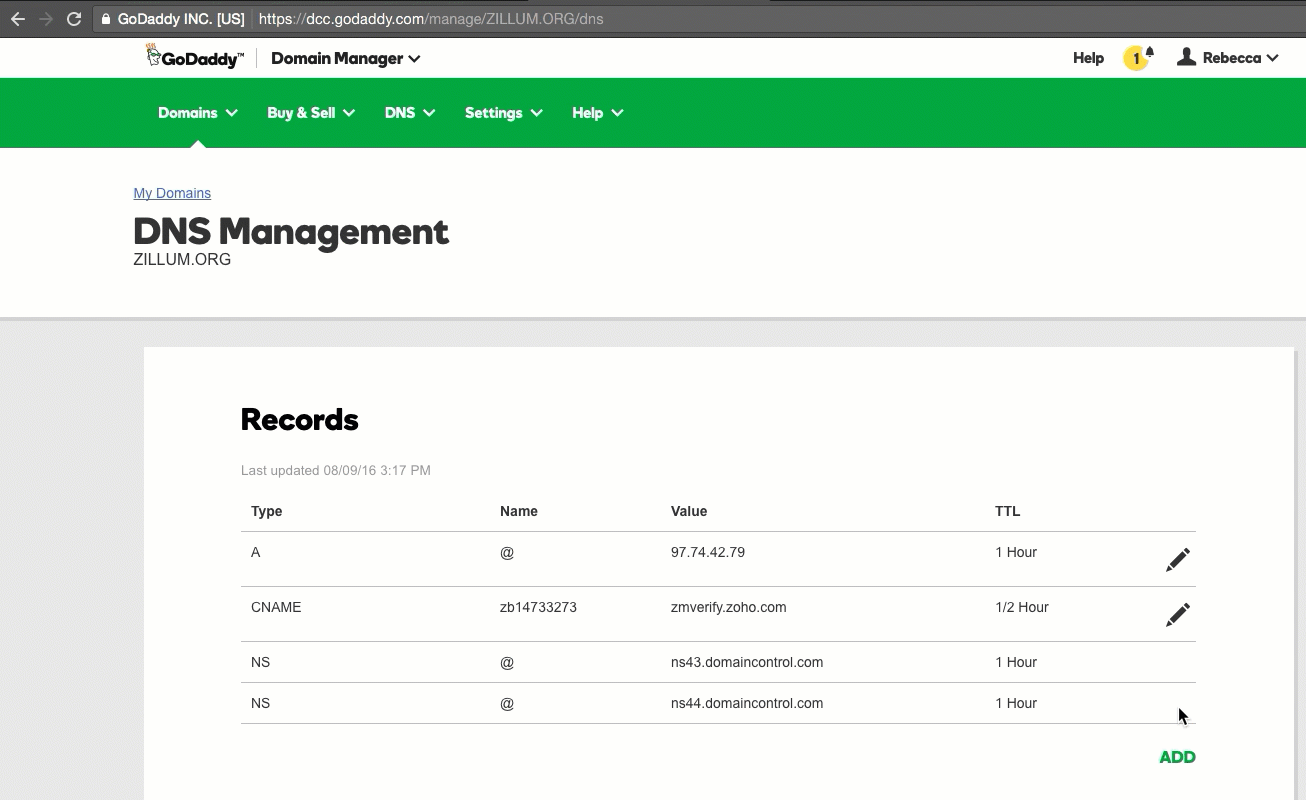
Task: Edit the CNAME record with pencil icon
Action: (1177, 615)
